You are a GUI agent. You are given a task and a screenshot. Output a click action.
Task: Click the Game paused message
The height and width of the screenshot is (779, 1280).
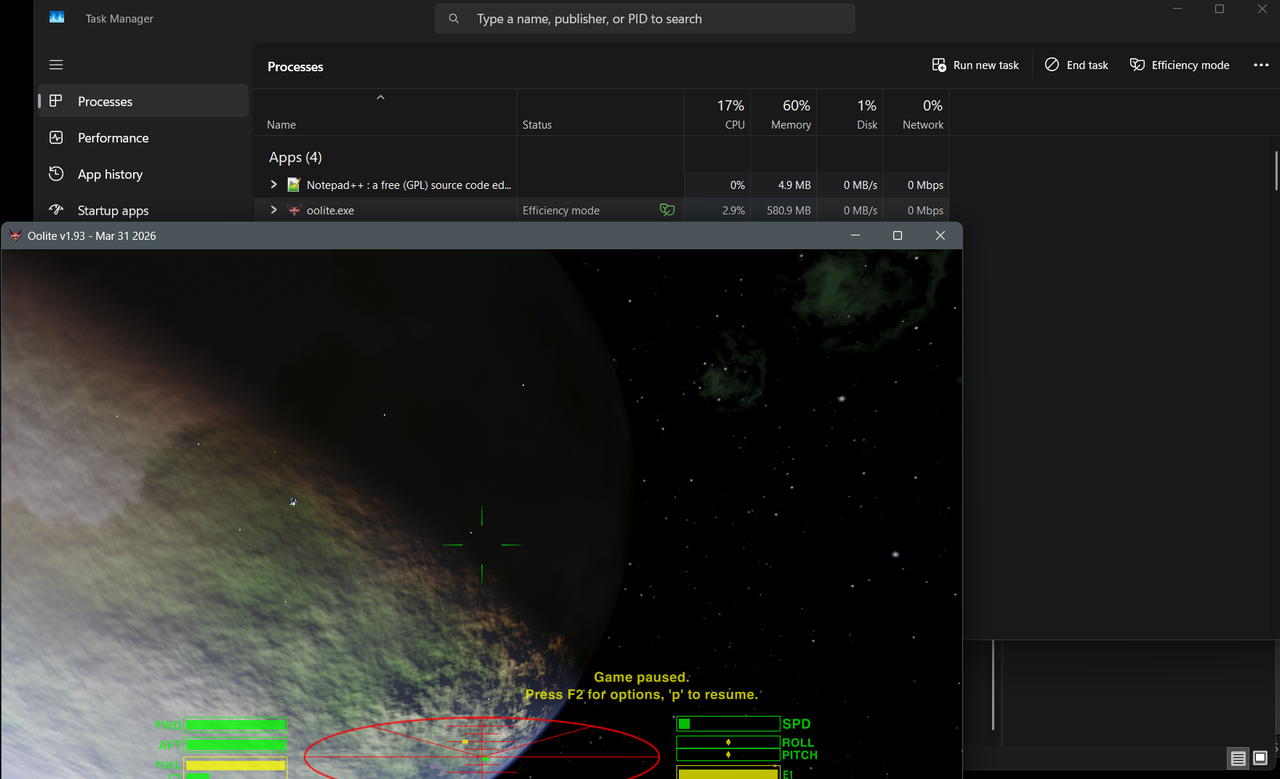[x=641, y=677]
